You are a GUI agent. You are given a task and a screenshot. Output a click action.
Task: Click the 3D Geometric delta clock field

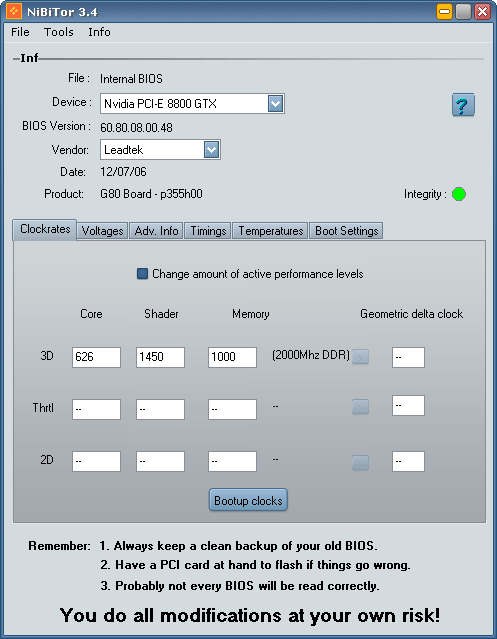pos(409,357)
